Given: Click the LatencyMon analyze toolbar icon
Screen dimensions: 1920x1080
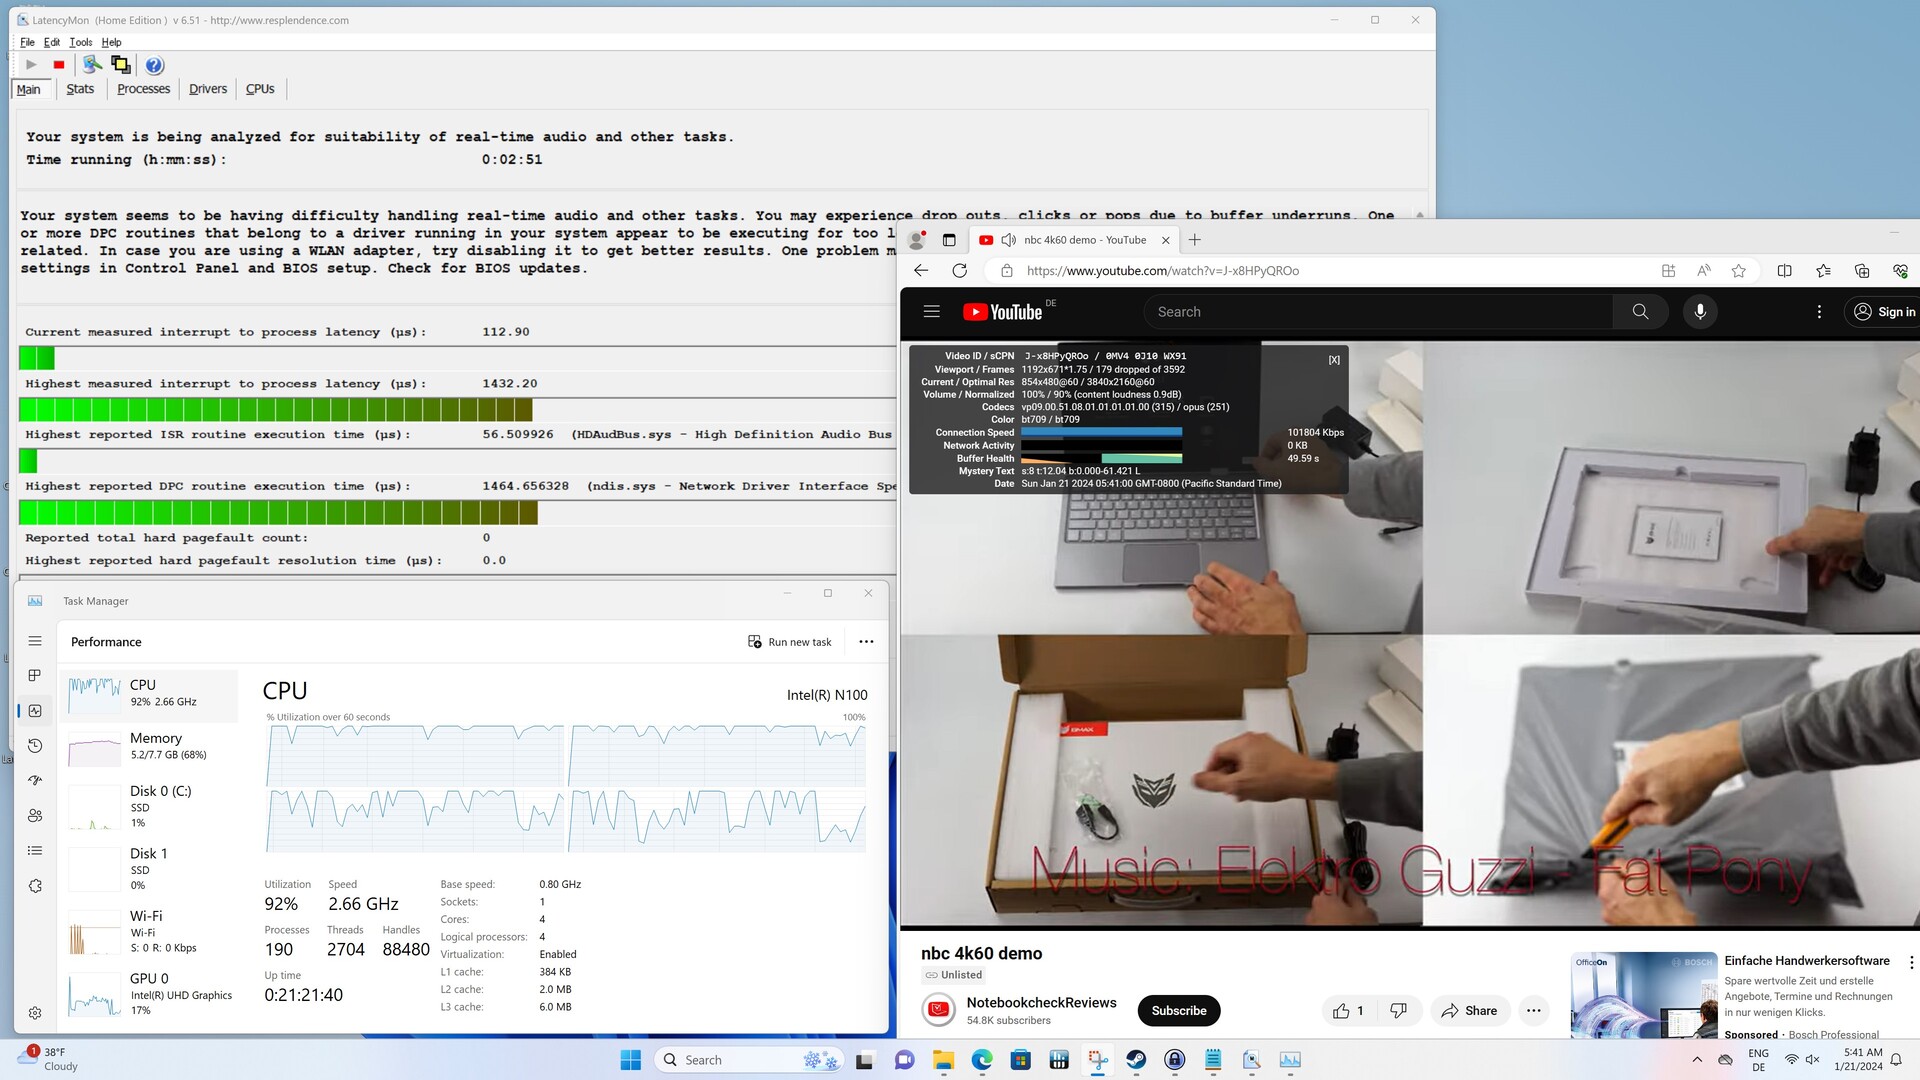Looking at the screenshot, I should (92, 65).
